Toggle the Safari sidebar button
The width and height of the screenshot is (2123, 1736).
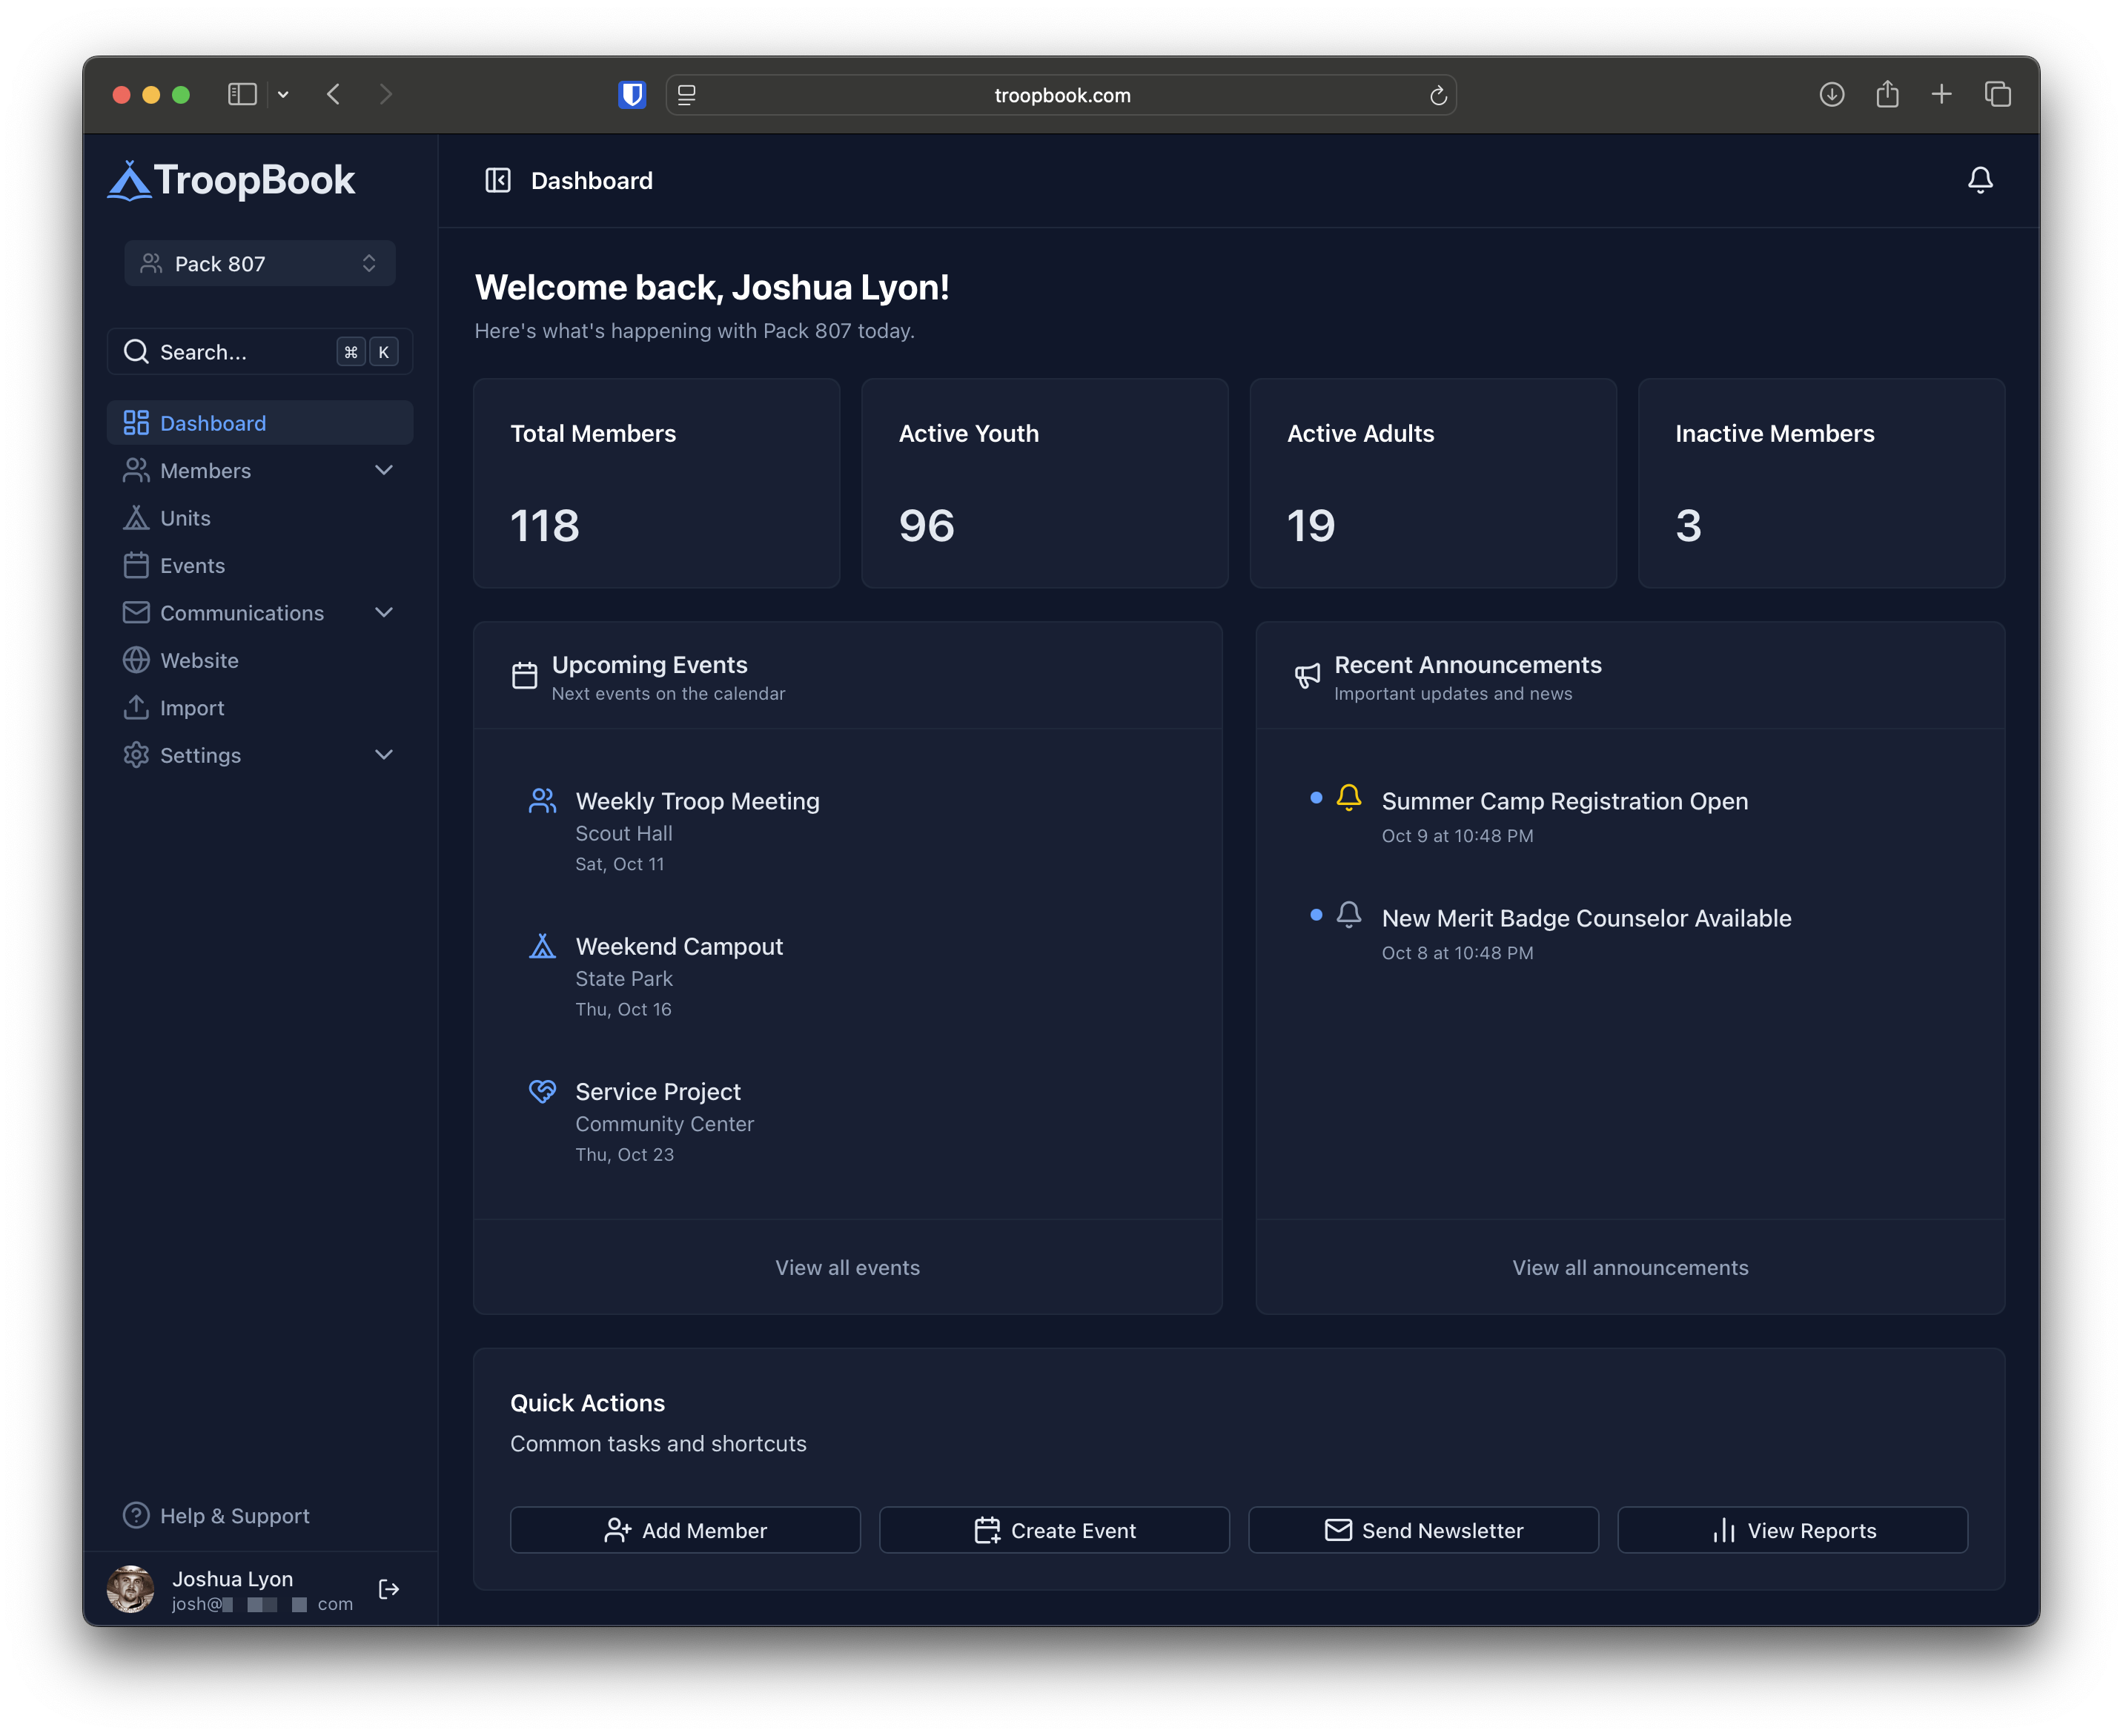242,95
